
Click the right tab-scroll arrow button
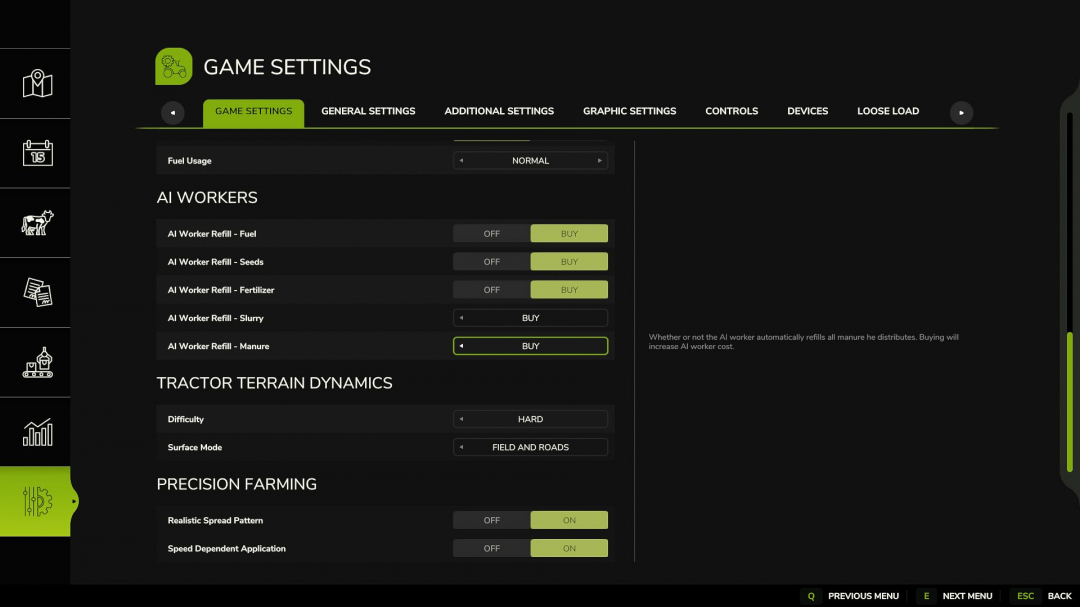click(962, 112)
